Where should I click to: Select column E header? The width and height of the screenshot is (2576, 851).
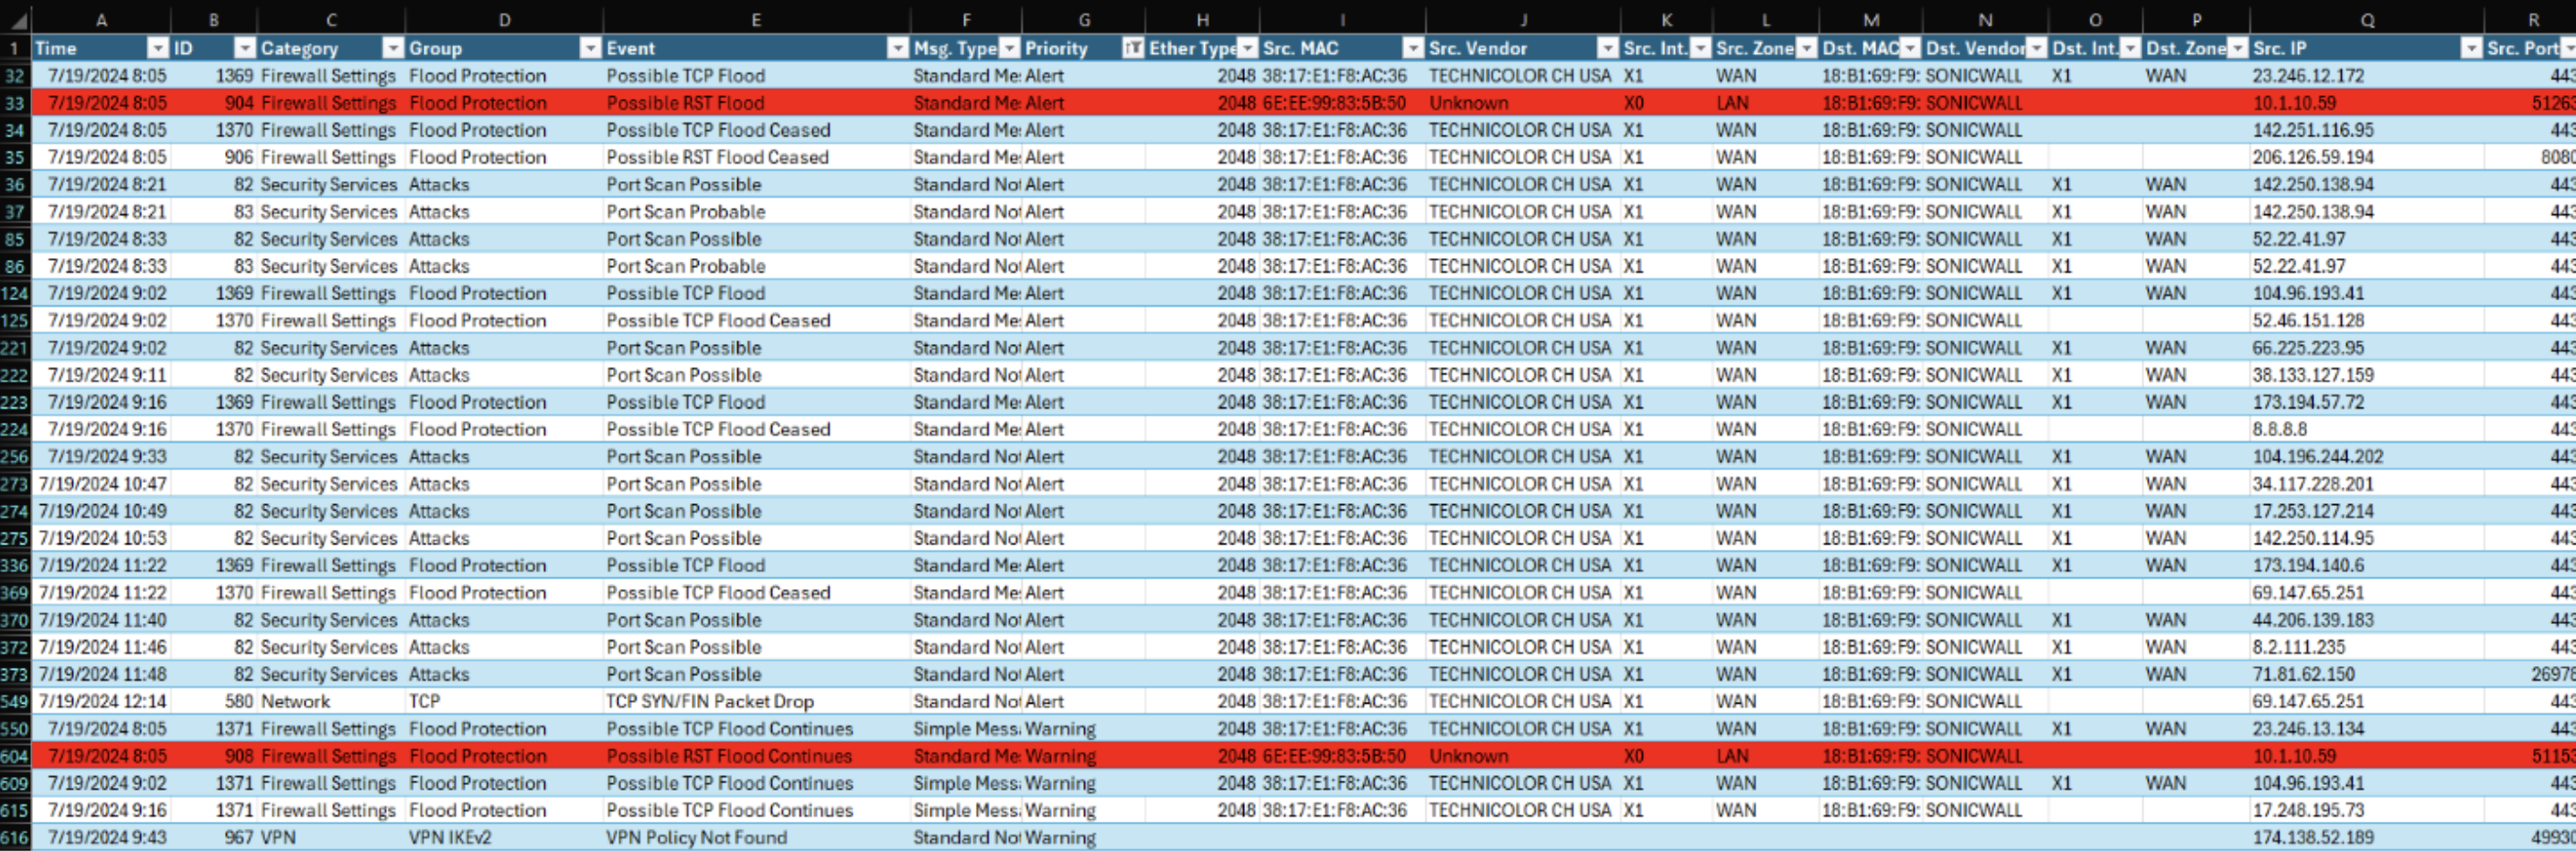(x=755, y=19)
